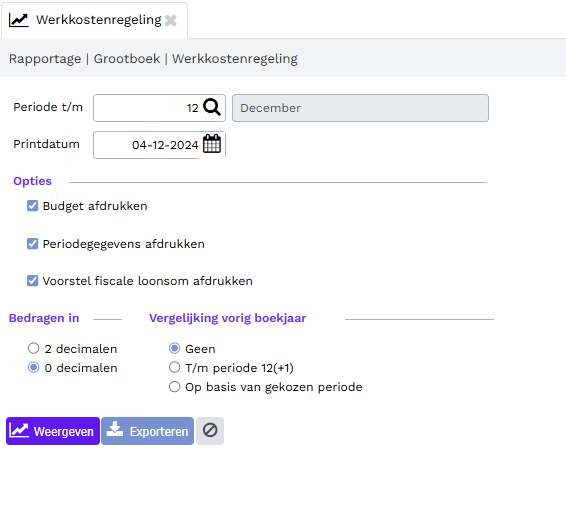Open the calendar picker for Printdatum
The image size is (566, 532).
[212, 144]
